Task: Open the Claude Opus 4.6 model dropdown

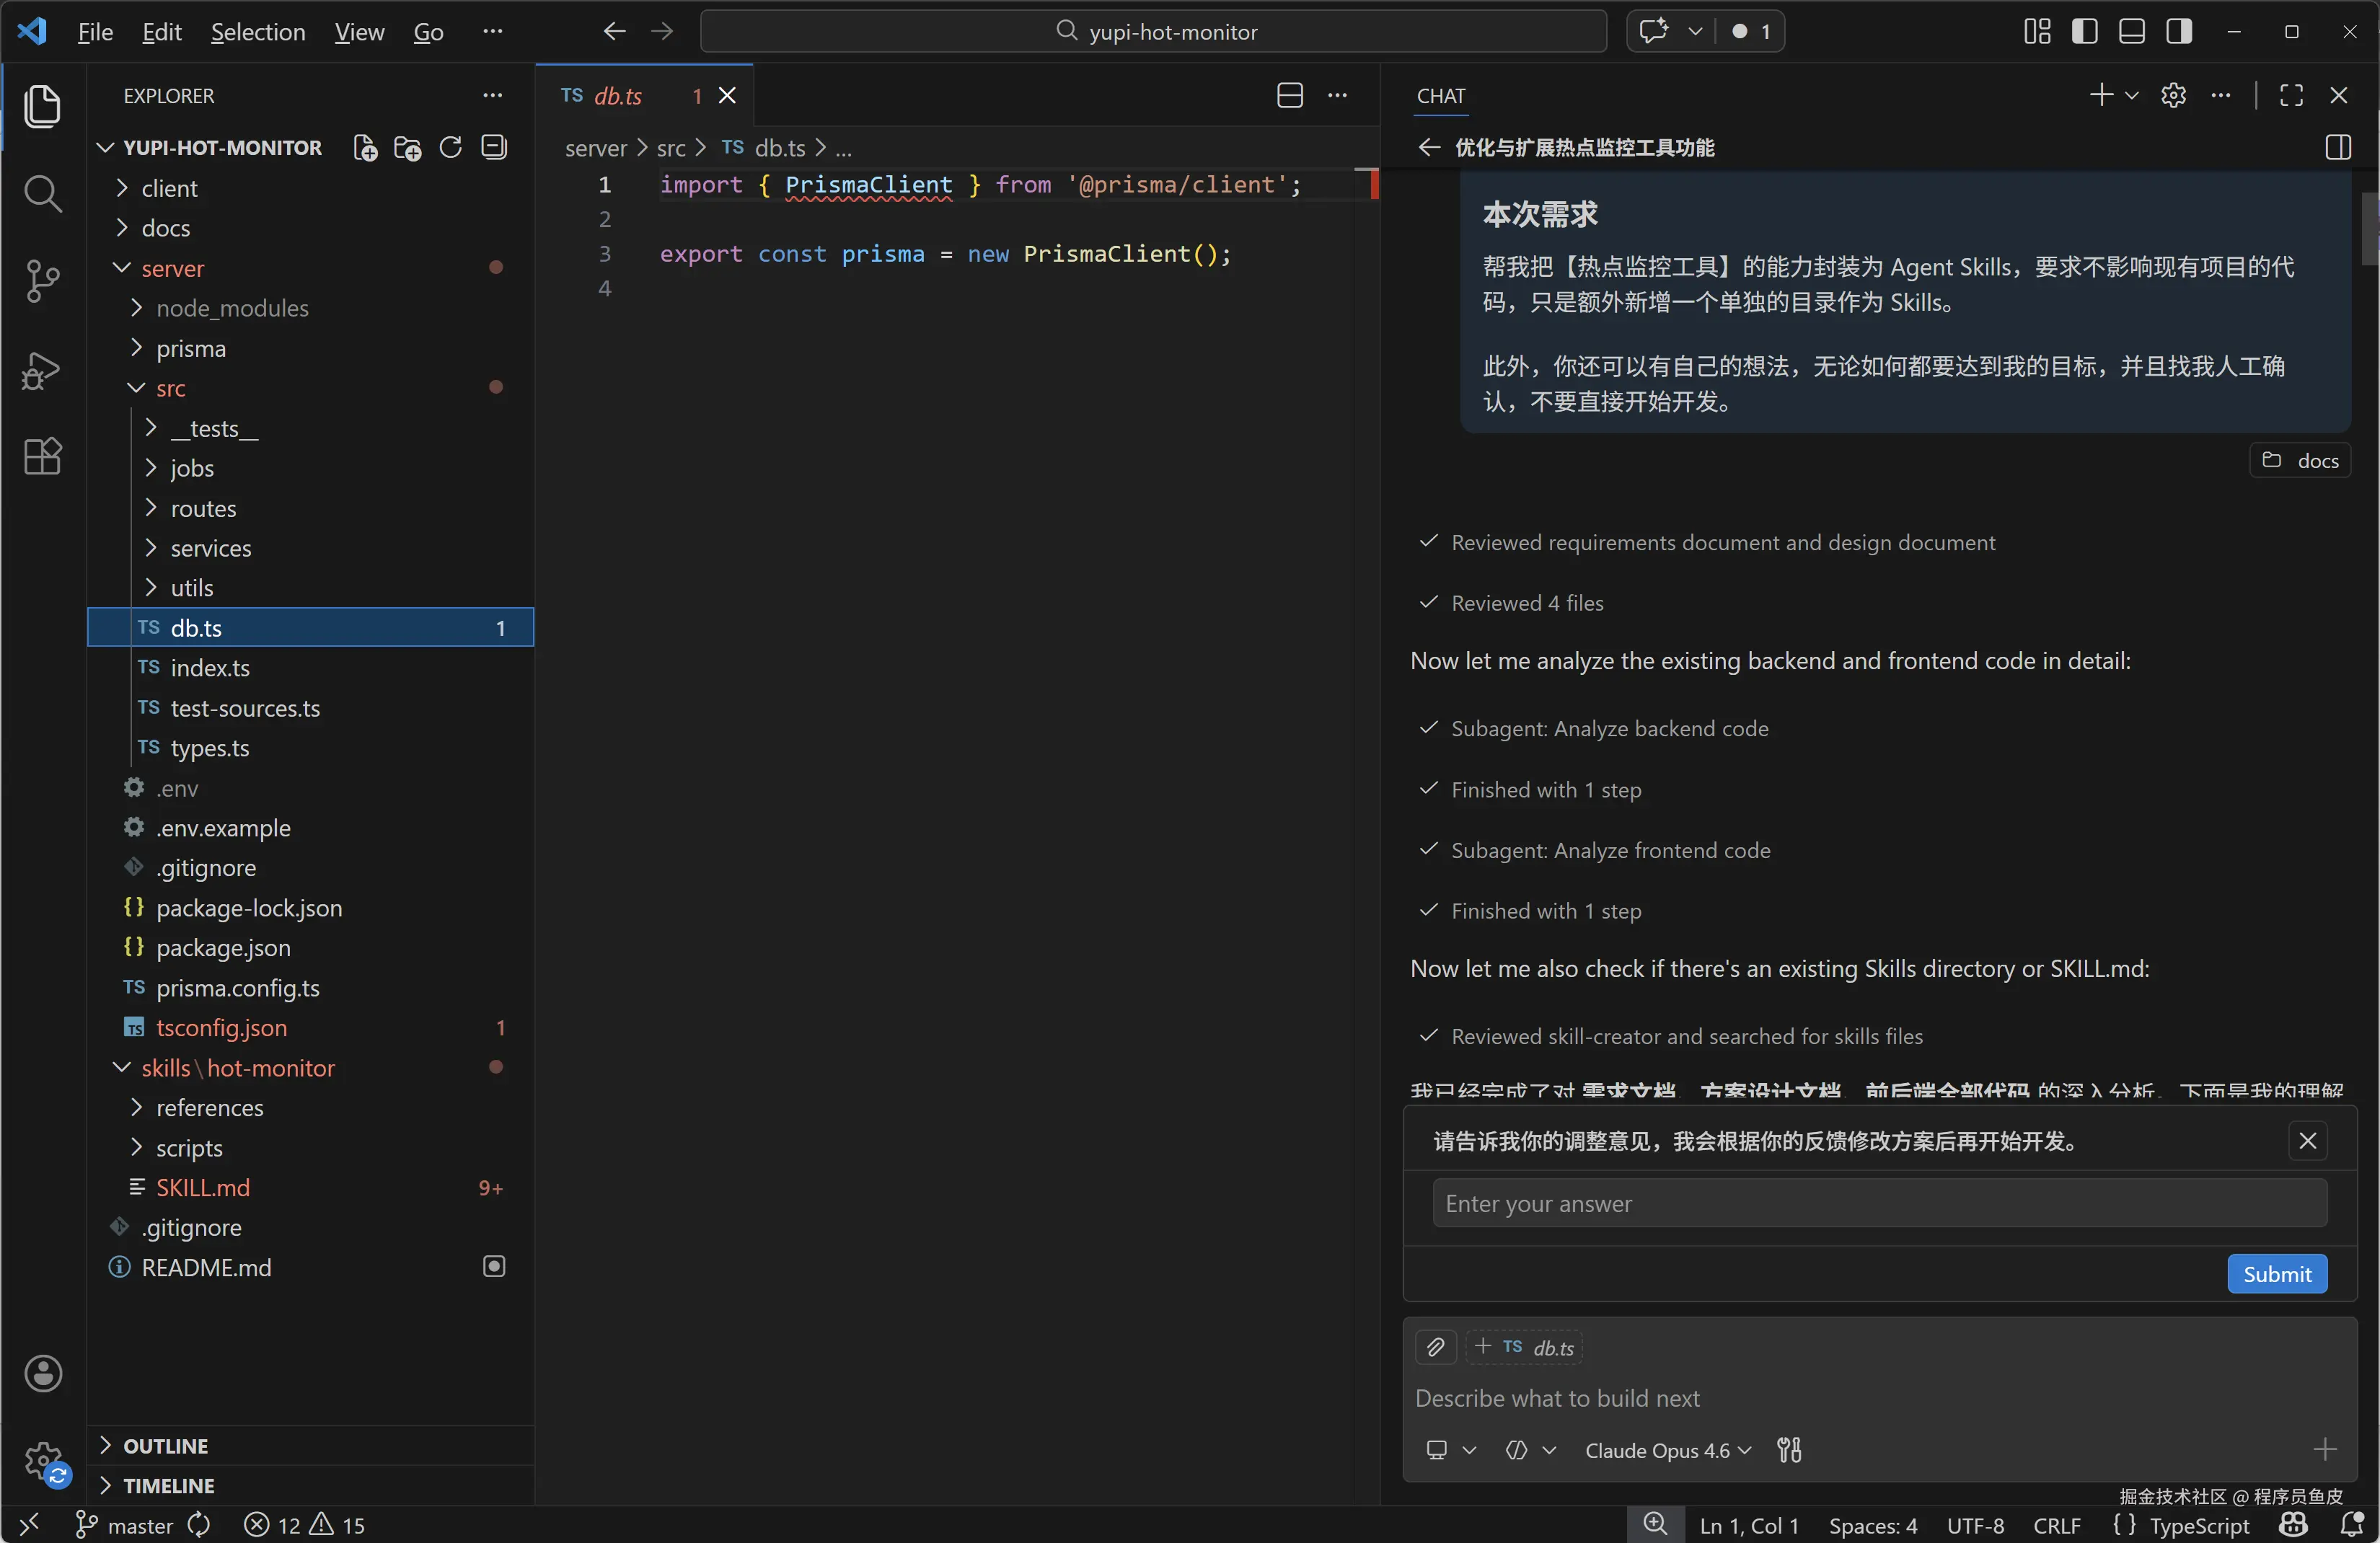Action: tap(1667, 1450)
